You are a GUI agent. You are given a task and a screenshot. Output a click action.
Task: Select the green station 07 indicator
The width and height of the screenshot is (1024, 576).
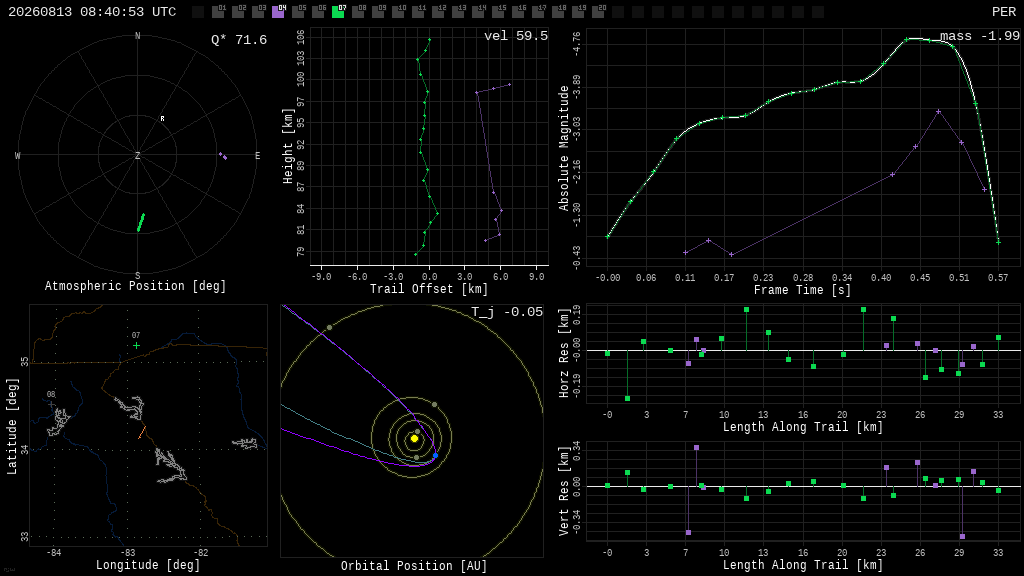click(338, 11)
